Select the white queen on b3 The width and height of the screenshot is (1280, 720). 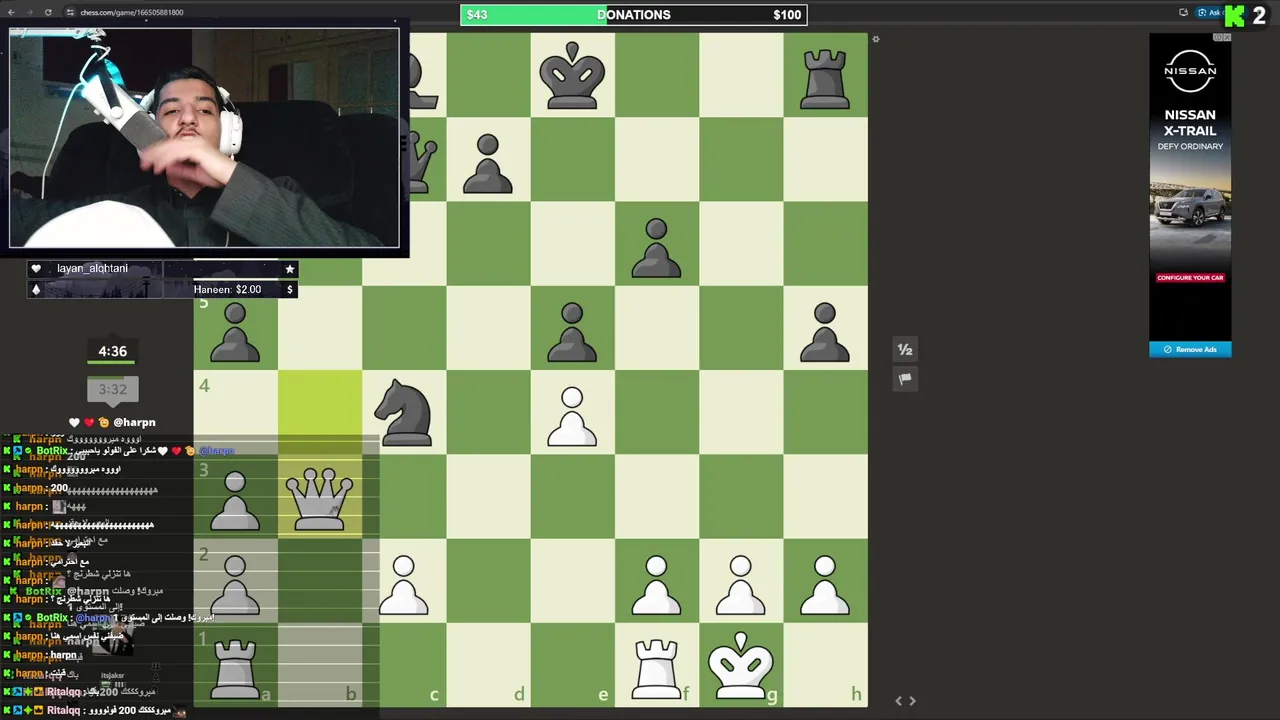pos(320,498)
